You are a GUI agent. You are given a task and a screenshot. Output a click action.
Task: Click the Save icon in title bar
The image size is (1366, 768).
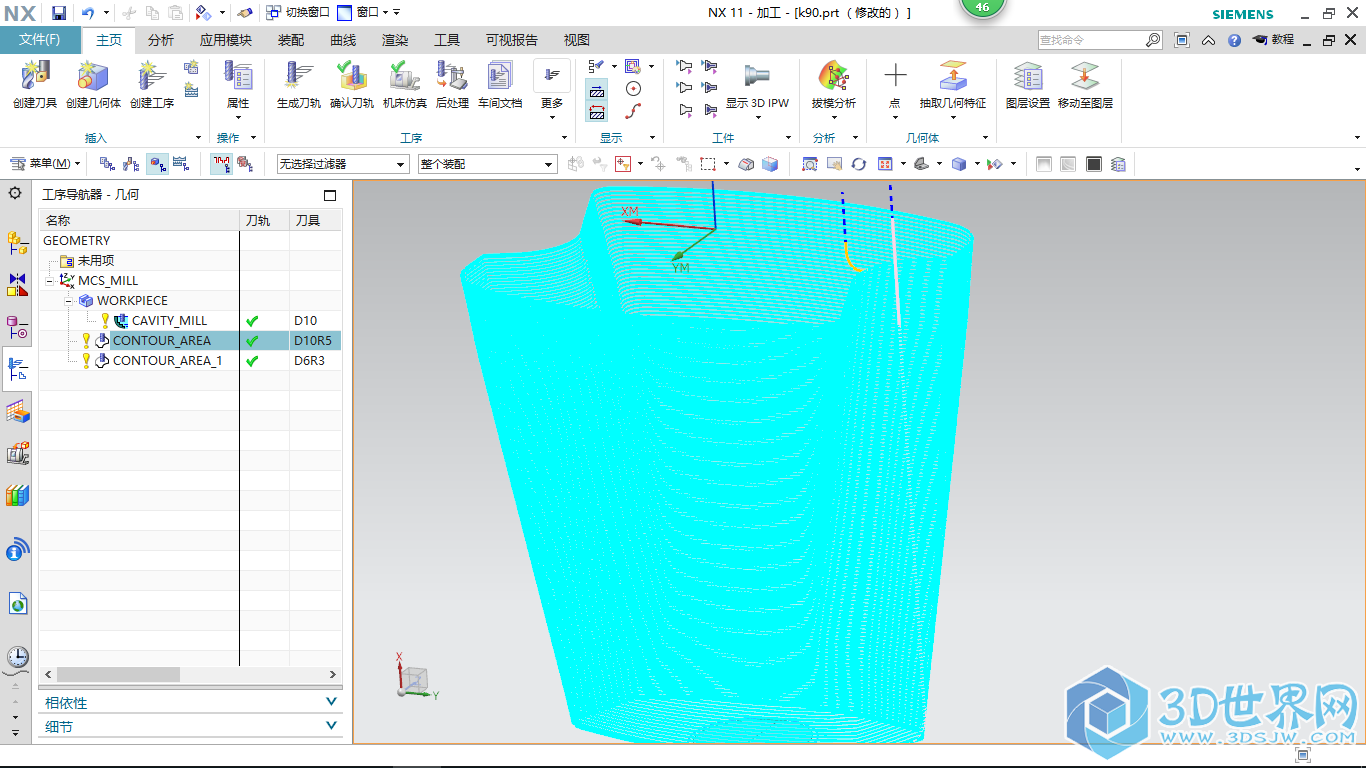coord(59,13)
